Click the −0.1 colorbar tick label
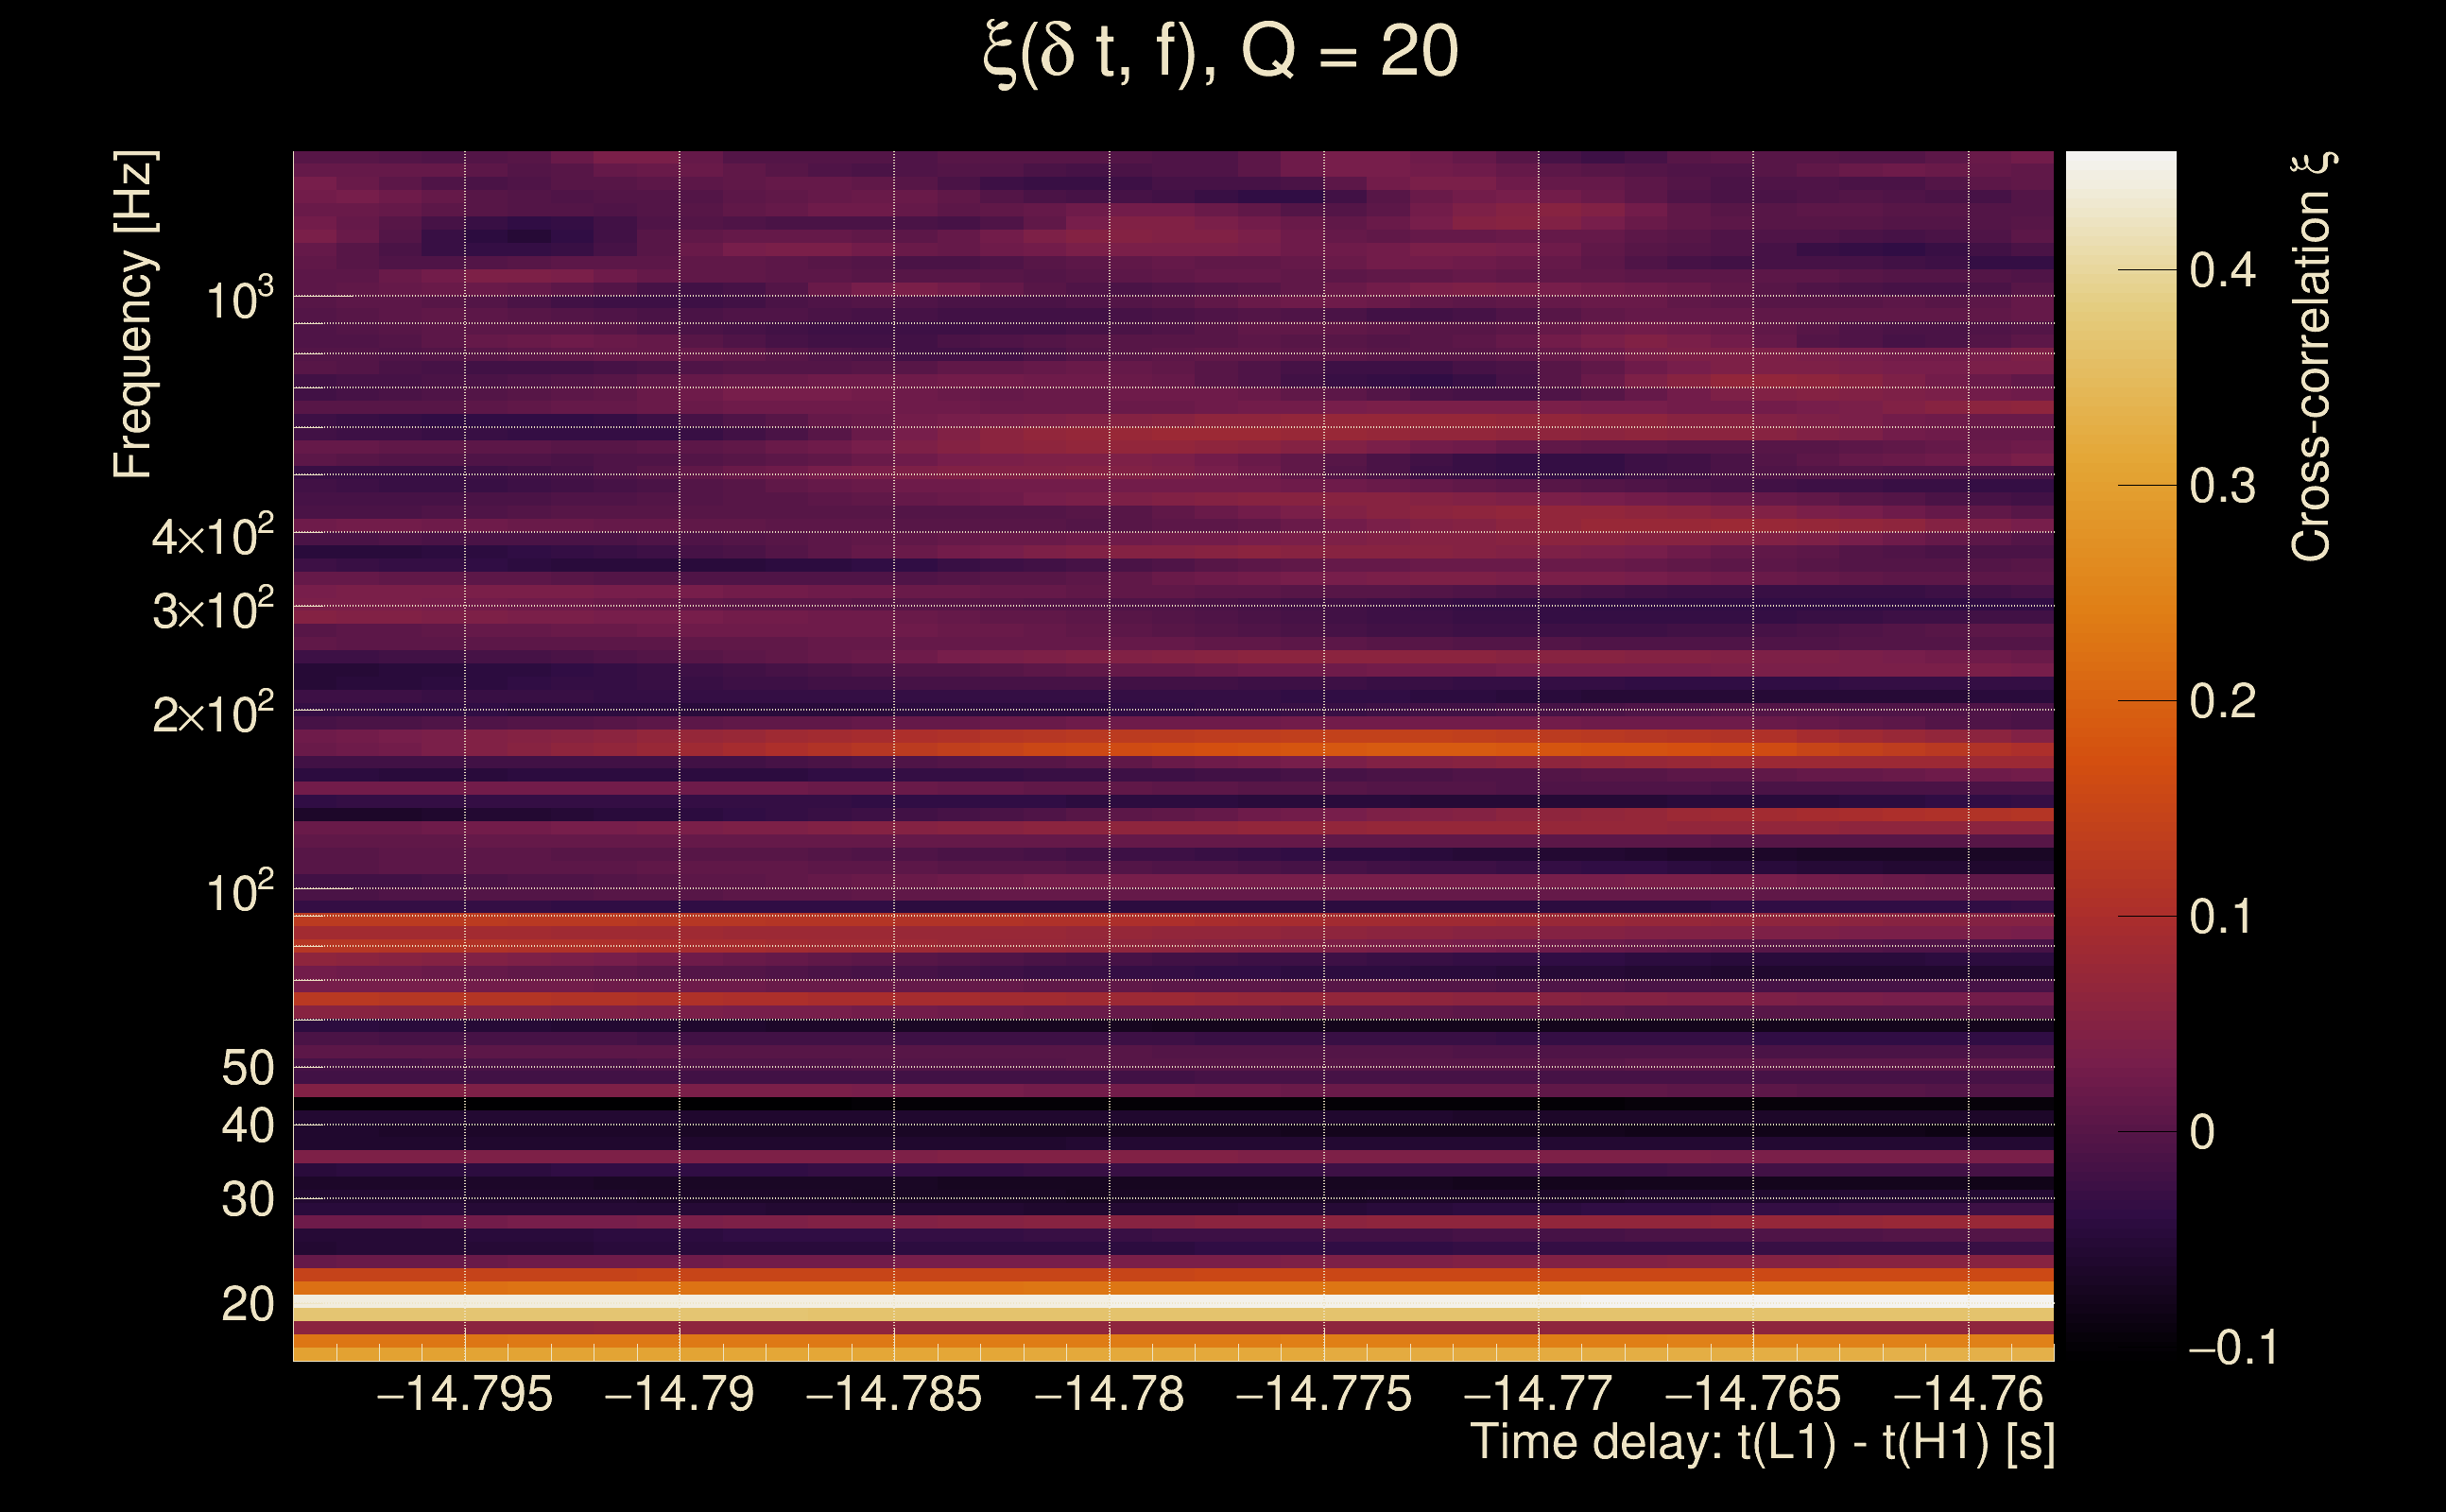Screen dimensions: 2446x1512 pyautogui.click(x=2232, y=1347)
